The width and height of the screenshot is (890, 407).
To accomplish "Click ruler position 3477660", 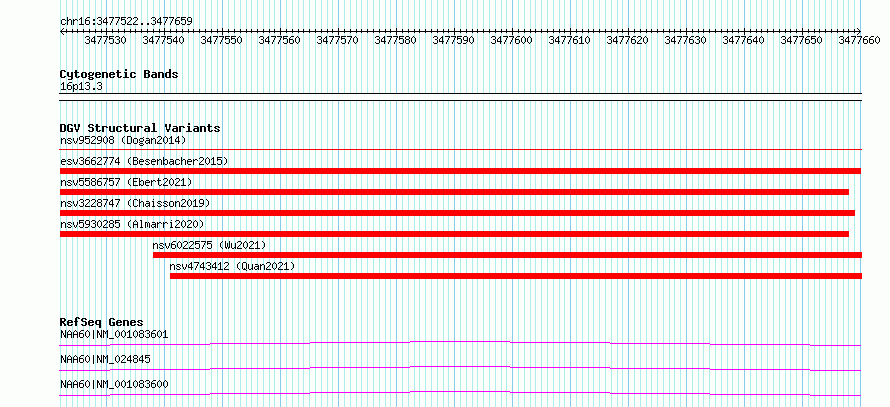I will [x=859, y=40].
